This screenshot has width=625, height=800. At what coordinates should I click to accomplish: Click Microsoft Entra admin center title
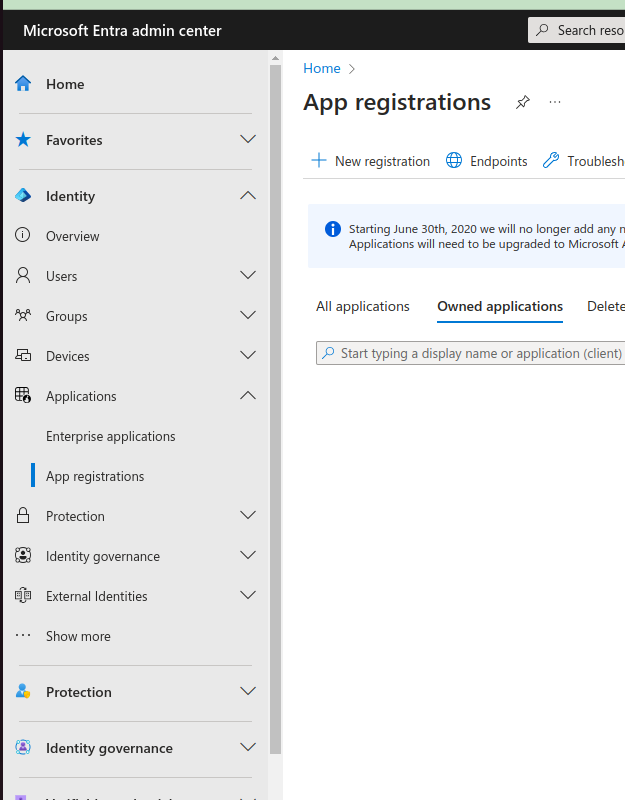pos(122,31)
